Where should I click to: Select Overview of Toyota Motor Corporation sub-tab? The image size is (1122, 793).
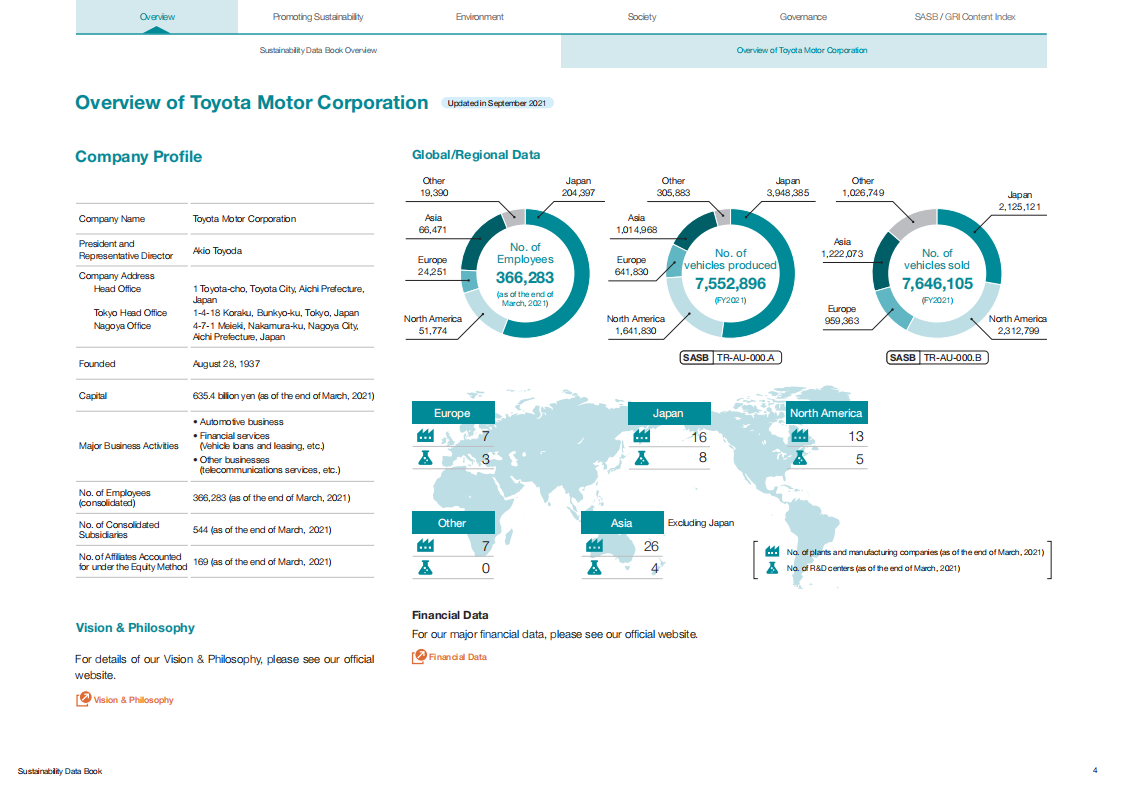(x=802, y=50)
